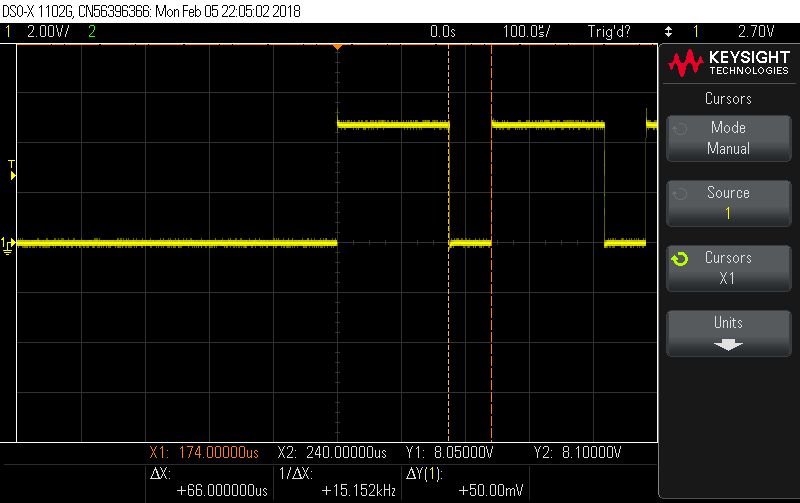Click the channel 1 scale 2.00V/ readout
The image size is (800, 503).
[x=48, y=32]
